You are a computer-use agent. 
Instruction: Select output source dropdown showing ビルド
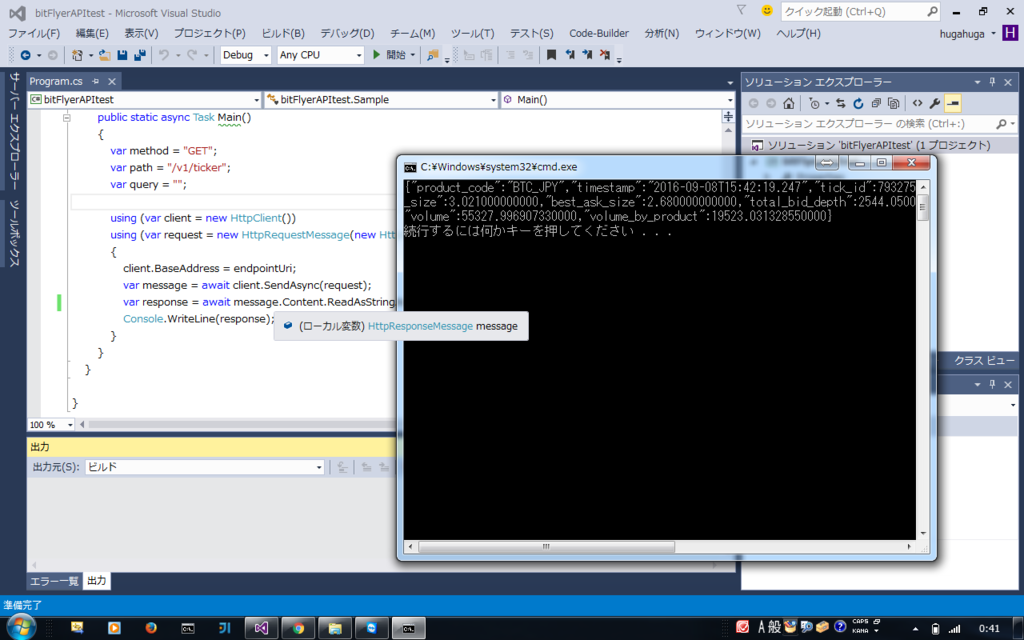coord(204,468)
